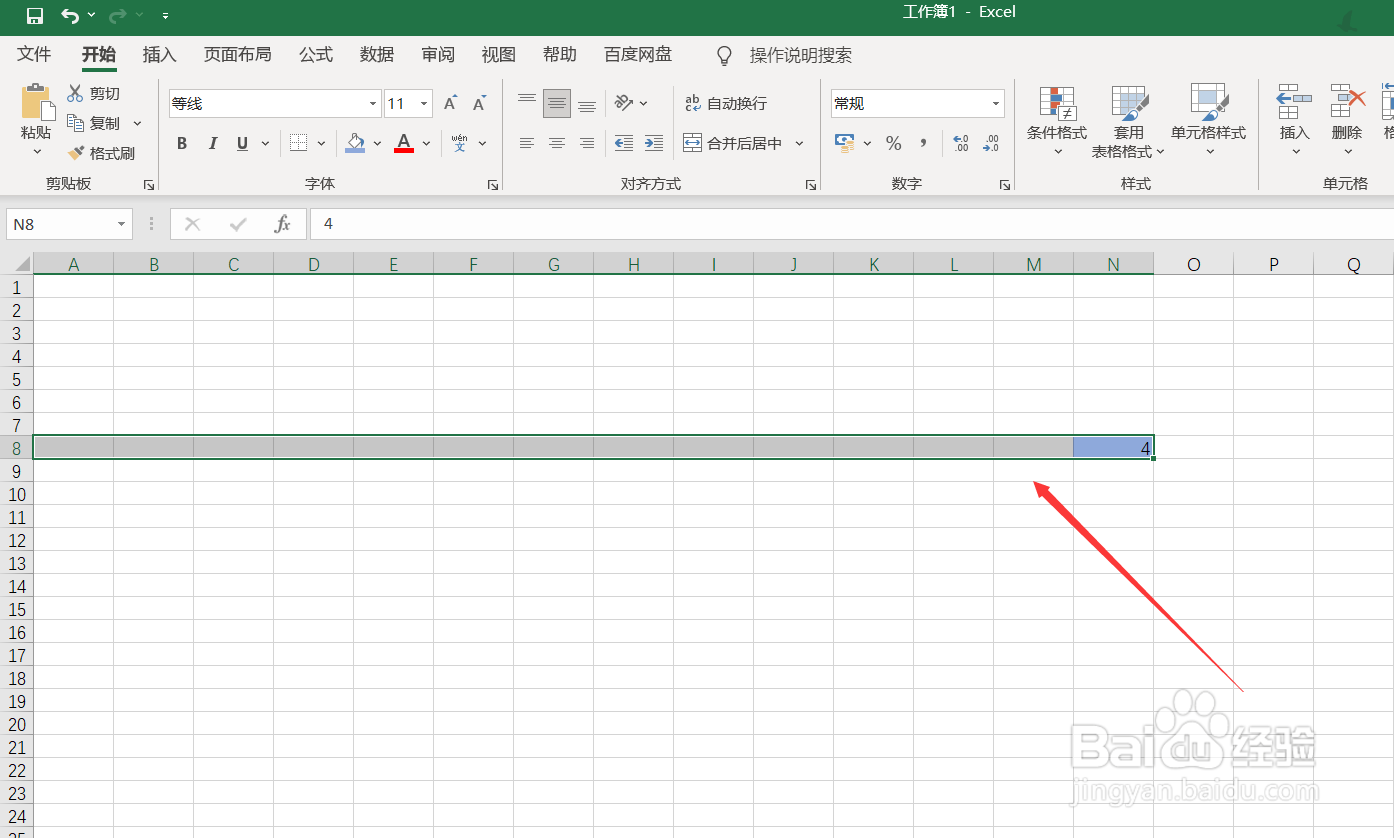
Task: Open the Font dialog launcher
Action: tap(492, 185)
